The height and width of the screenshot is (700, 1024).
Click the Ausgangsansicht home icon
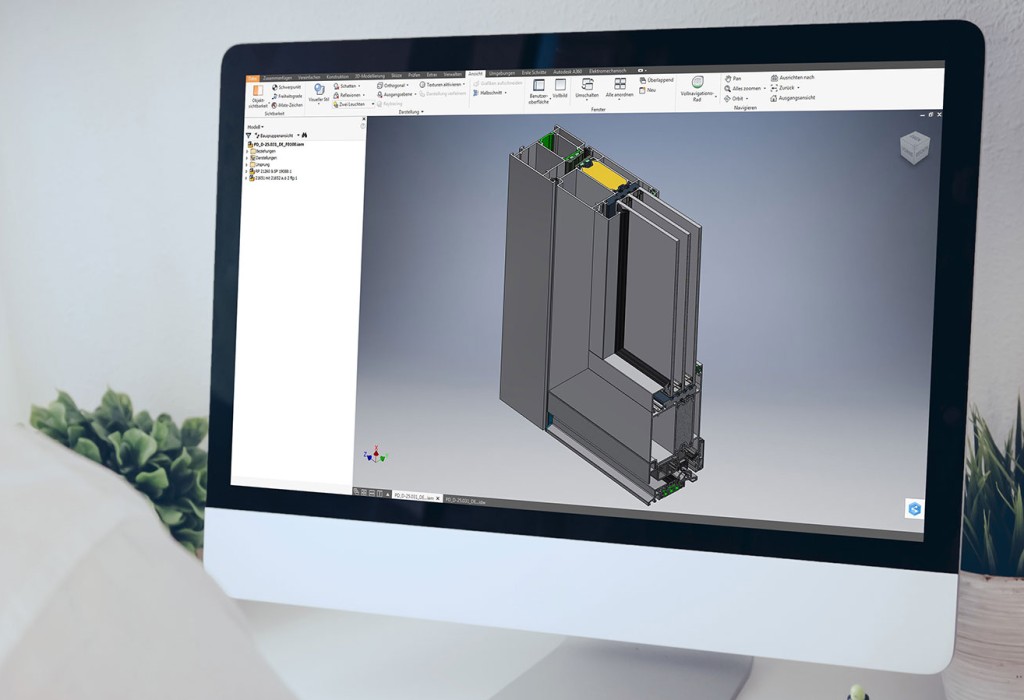tap(774, 98)
